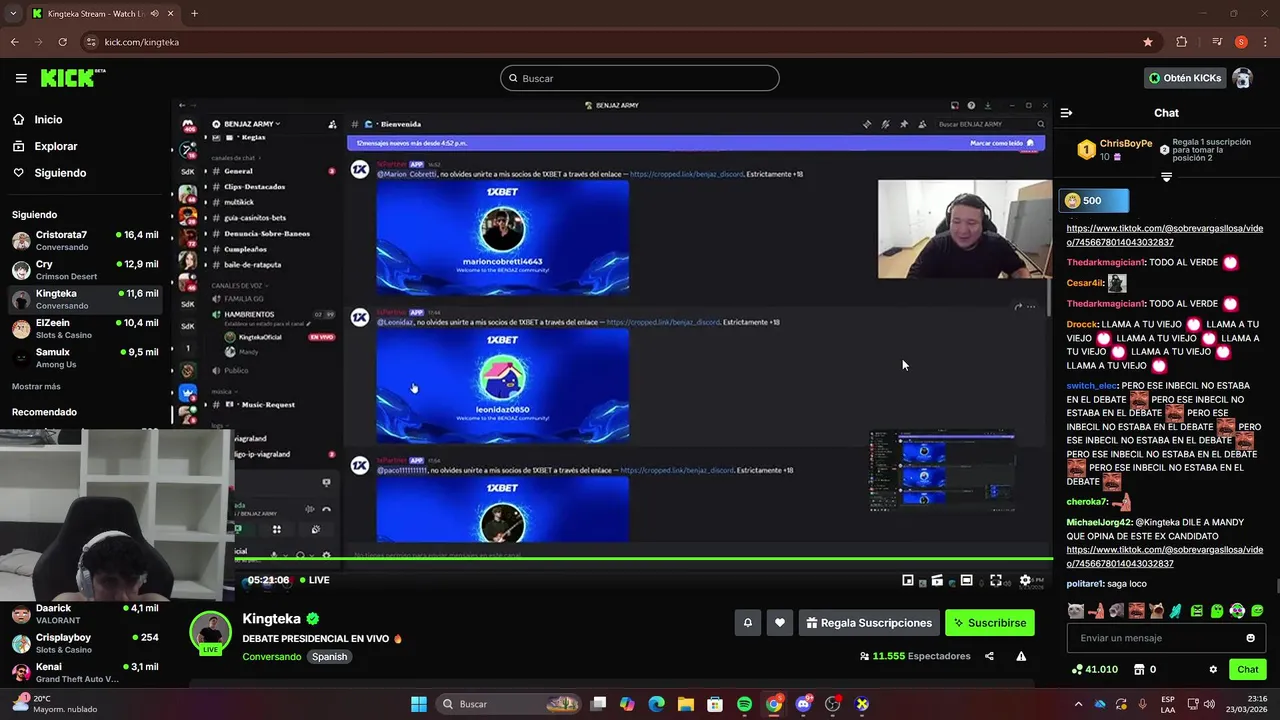Open Daarick recommended channel
The width and height of the screenshot is (1280, 720).
(x=85, y=613)
